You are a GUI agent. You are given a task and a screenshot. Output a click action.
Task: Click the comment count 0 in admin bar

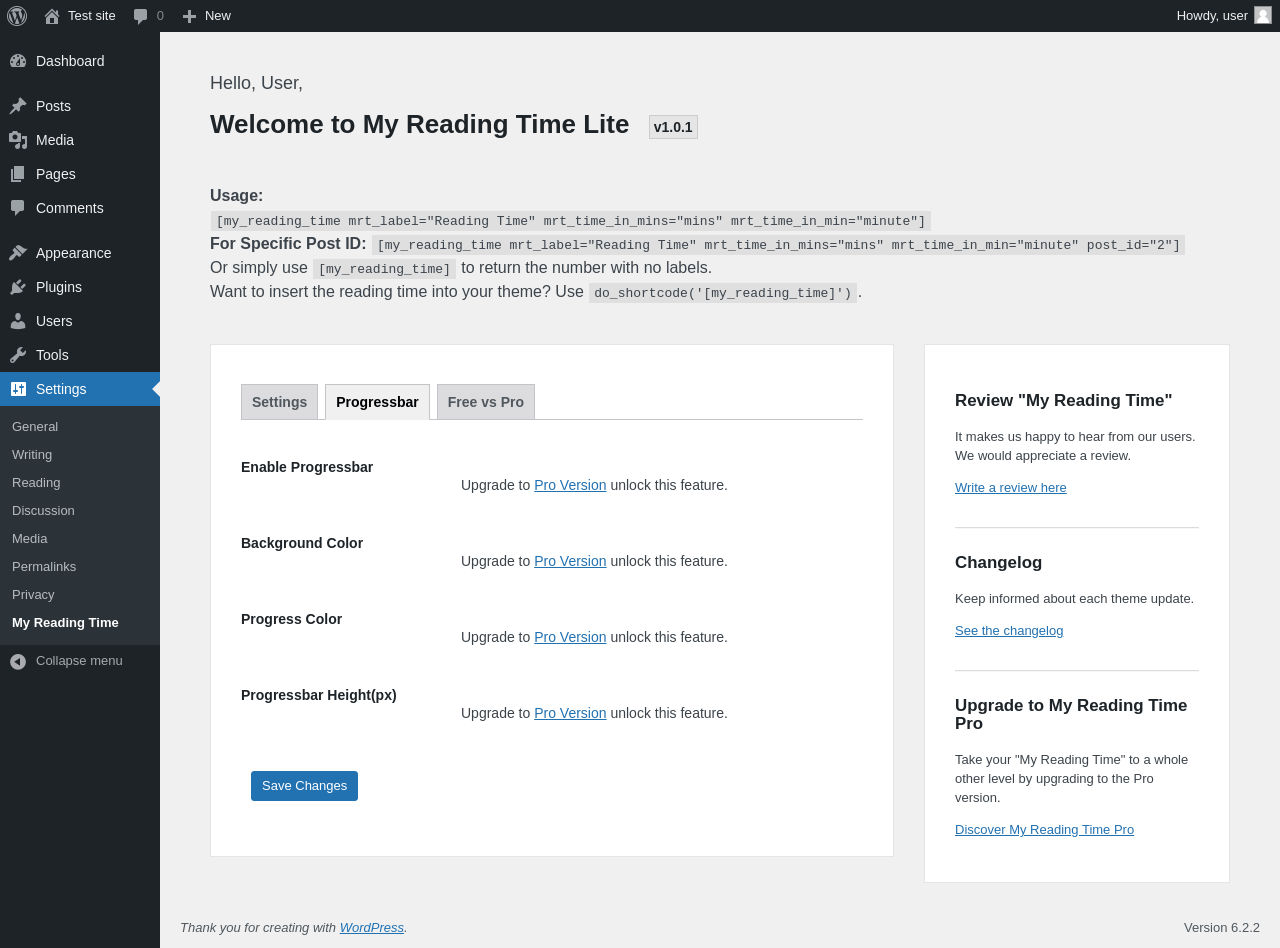pos(160,16)
